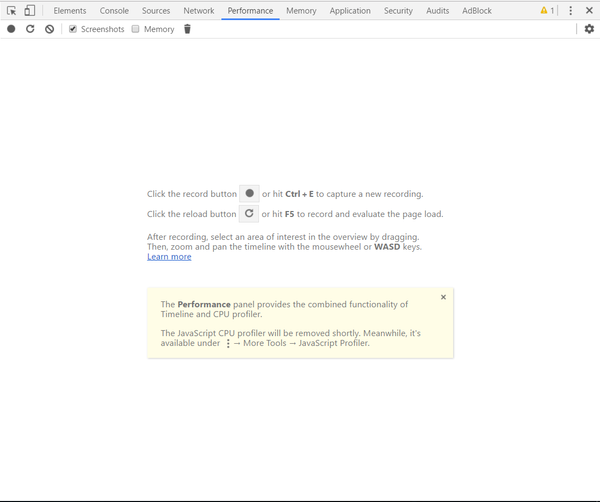
Task: Click the trash can collect garbage icon
Action: click(x=187, y=29)
